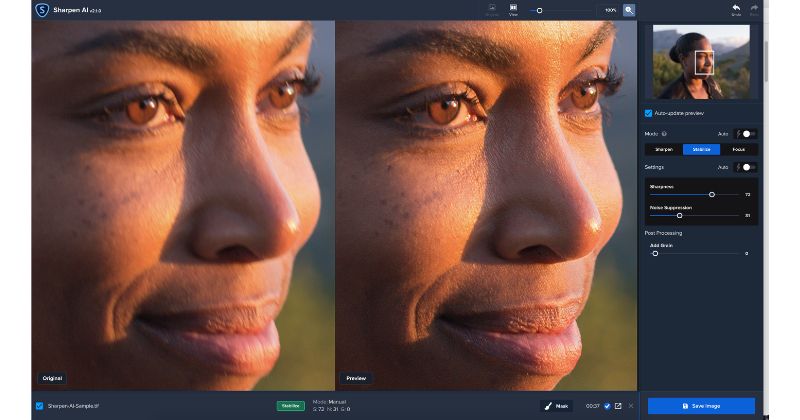The height and width of the screenshot is (420, 800).
Task: Click the 100% zoom value field
Action: click(609, 10)
